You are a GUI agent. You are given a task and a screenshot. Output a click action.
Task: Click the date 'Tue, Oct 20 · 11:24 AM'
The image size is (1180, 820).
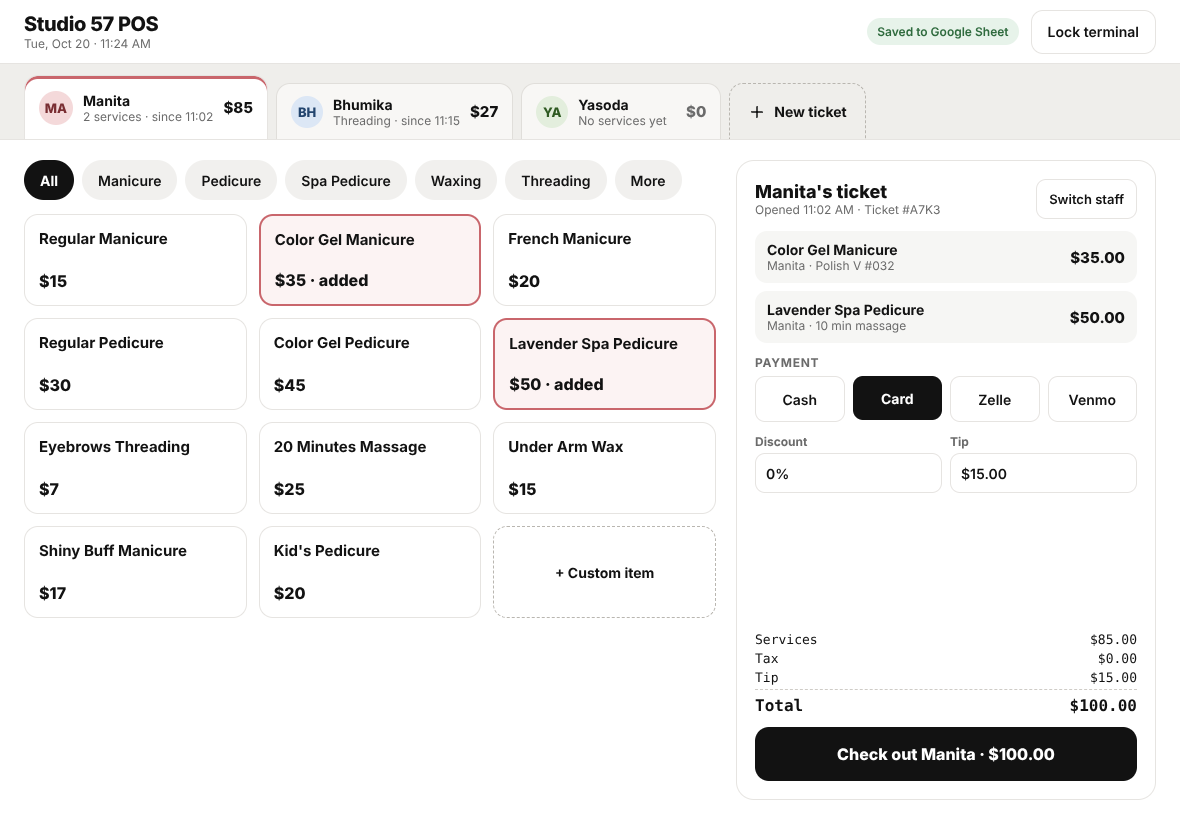tap(87, 44)
